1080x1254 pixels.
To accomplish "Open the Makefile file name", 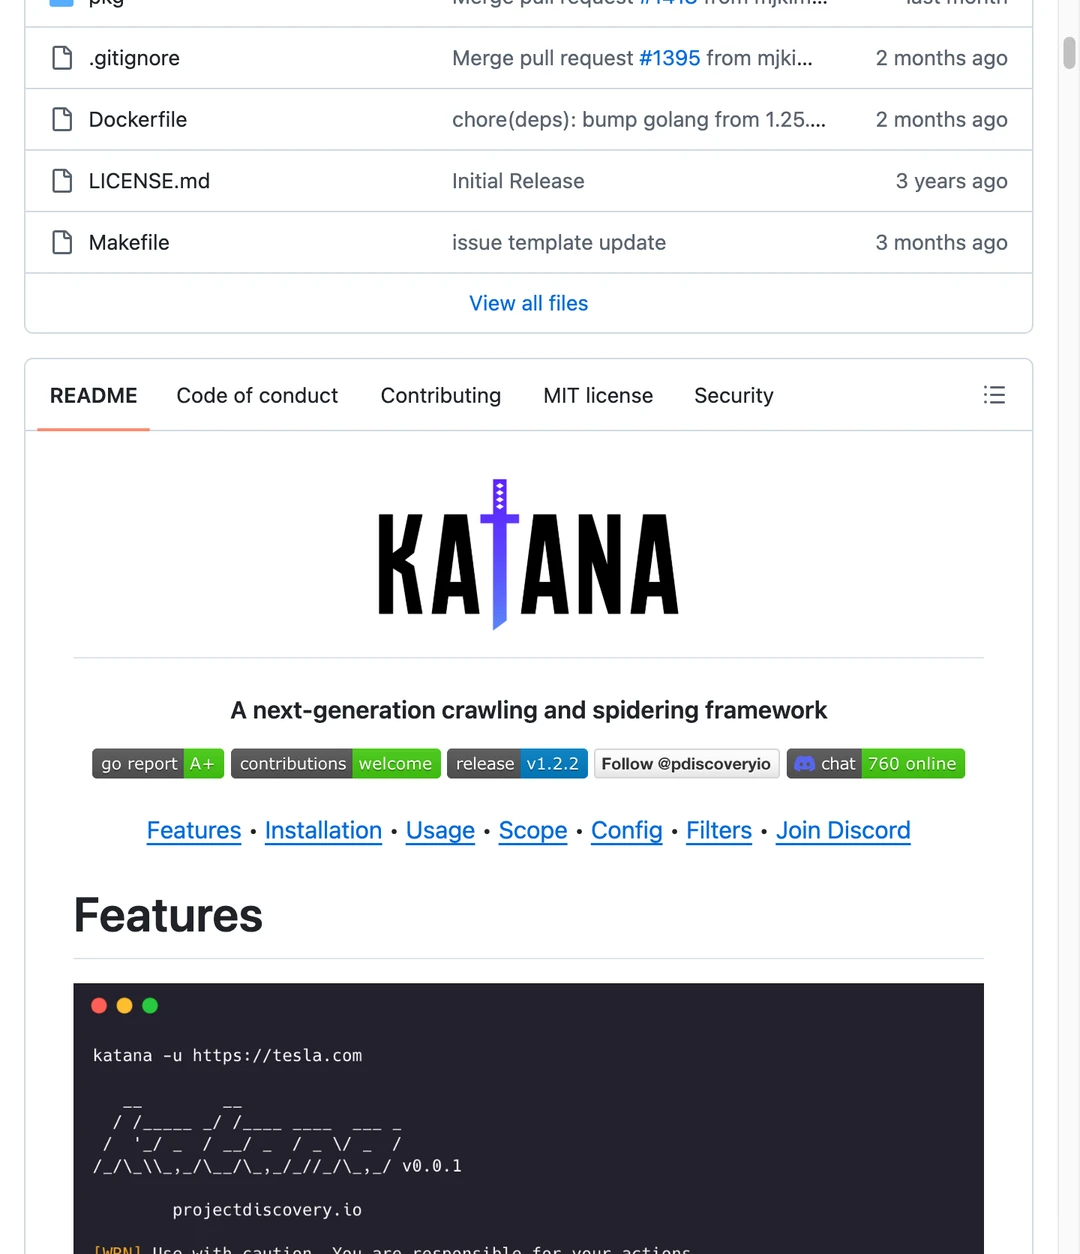I will tap(129, 243).
